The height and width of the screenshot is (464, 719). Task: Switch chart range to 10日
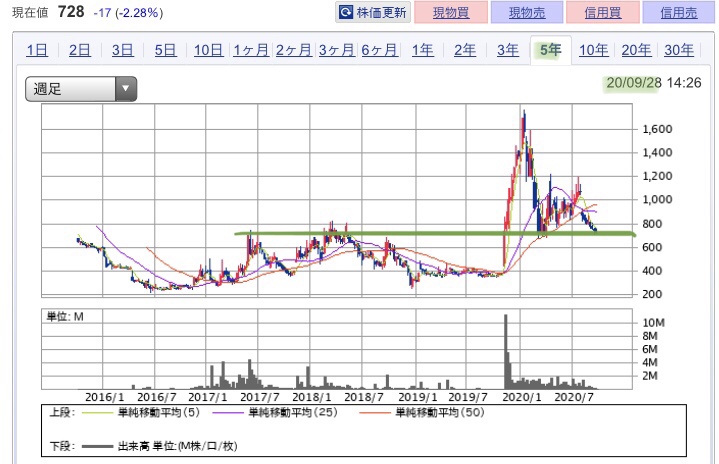[x=208, y=50]
